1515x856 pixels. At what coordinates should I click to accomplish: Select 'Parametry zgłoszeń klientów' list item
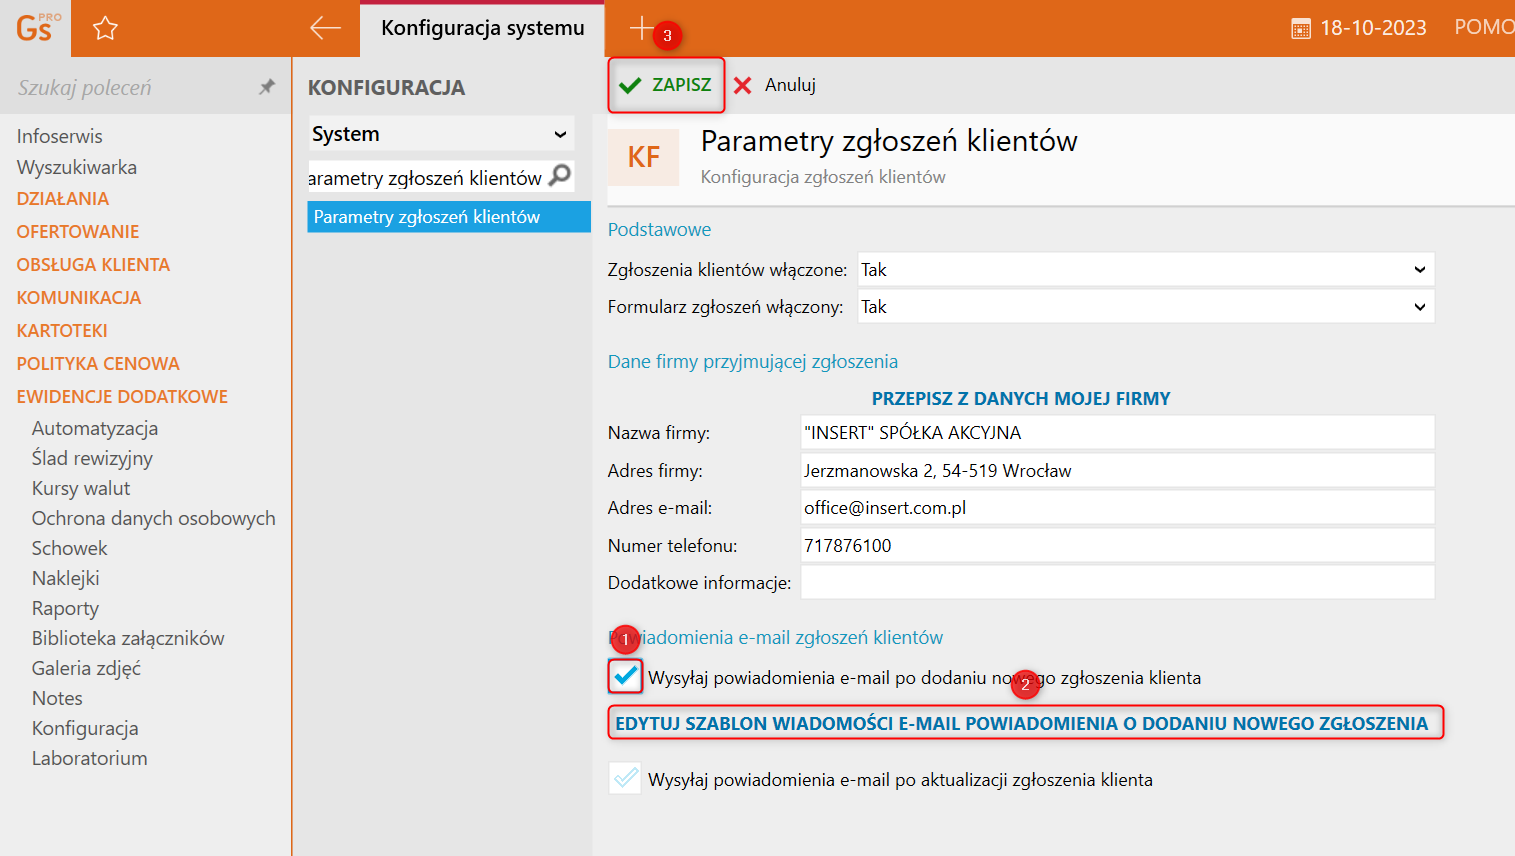tap(448, 217)
